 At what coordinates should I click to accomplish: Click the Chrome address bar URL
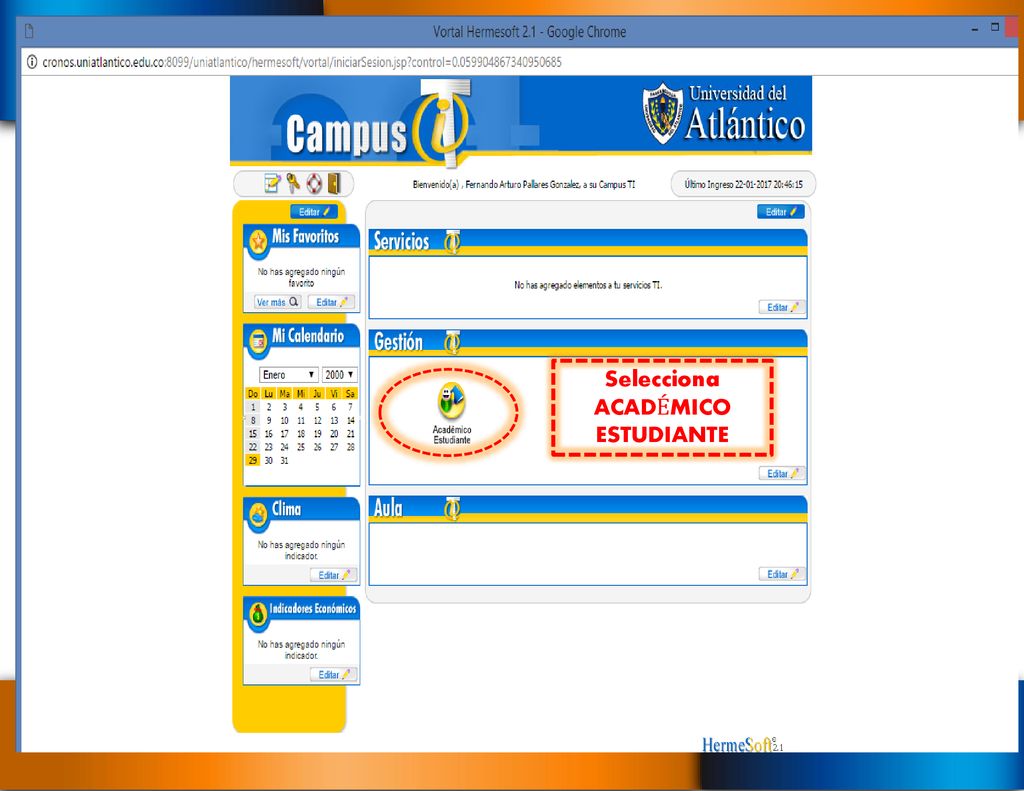pyautogui.click(x=302, y=62)
